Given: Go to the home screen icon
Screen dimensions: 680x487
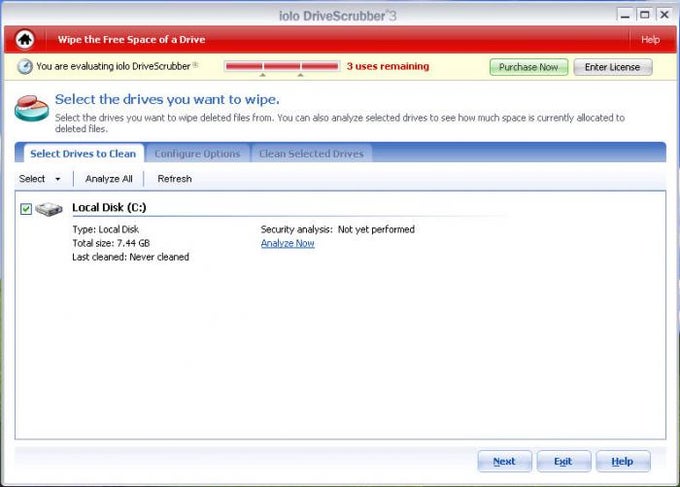Looking at the screenshot, I should pos(25,39).
